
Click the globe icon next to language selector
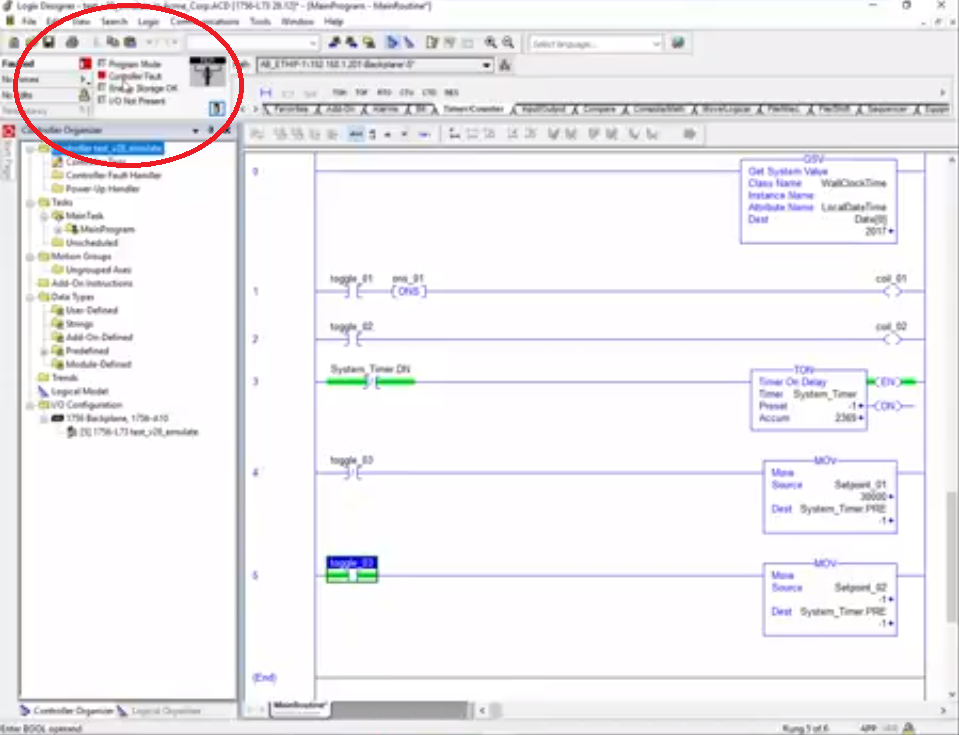(678, 43)
